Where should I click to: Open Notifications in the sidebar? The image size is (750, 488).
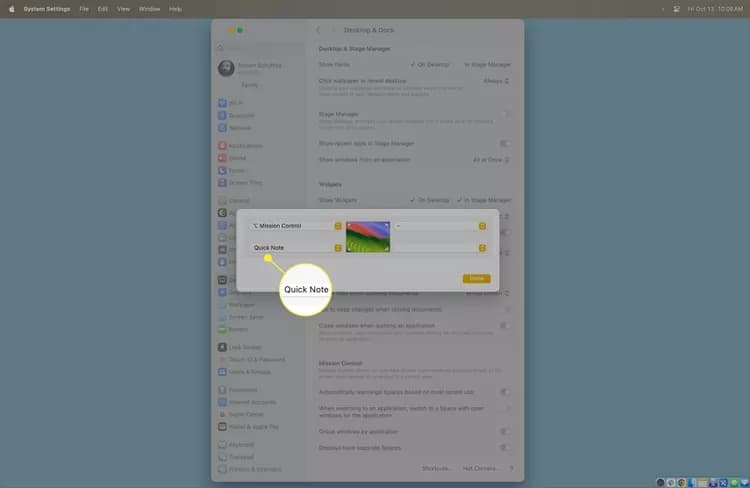[241, 145]
